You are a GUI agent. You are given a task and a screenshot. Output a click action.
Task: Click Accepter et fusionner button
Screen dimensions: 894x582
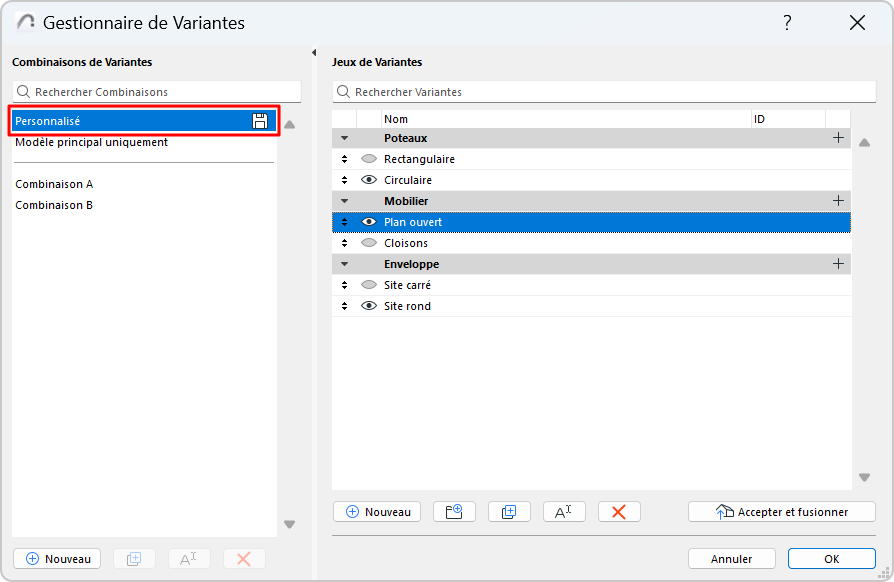click(781, 511)
